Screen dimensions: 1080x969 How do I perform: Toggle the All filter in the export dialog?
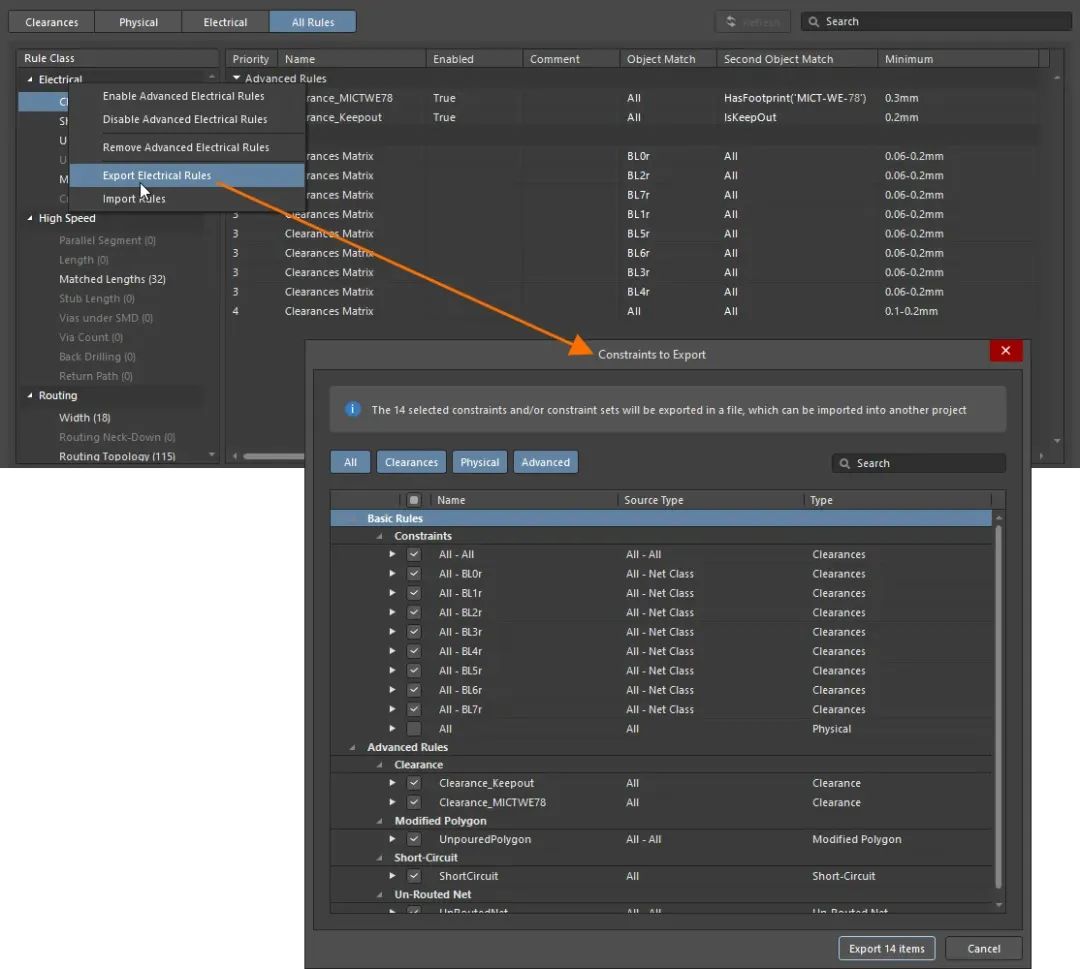tap(351, 462)
